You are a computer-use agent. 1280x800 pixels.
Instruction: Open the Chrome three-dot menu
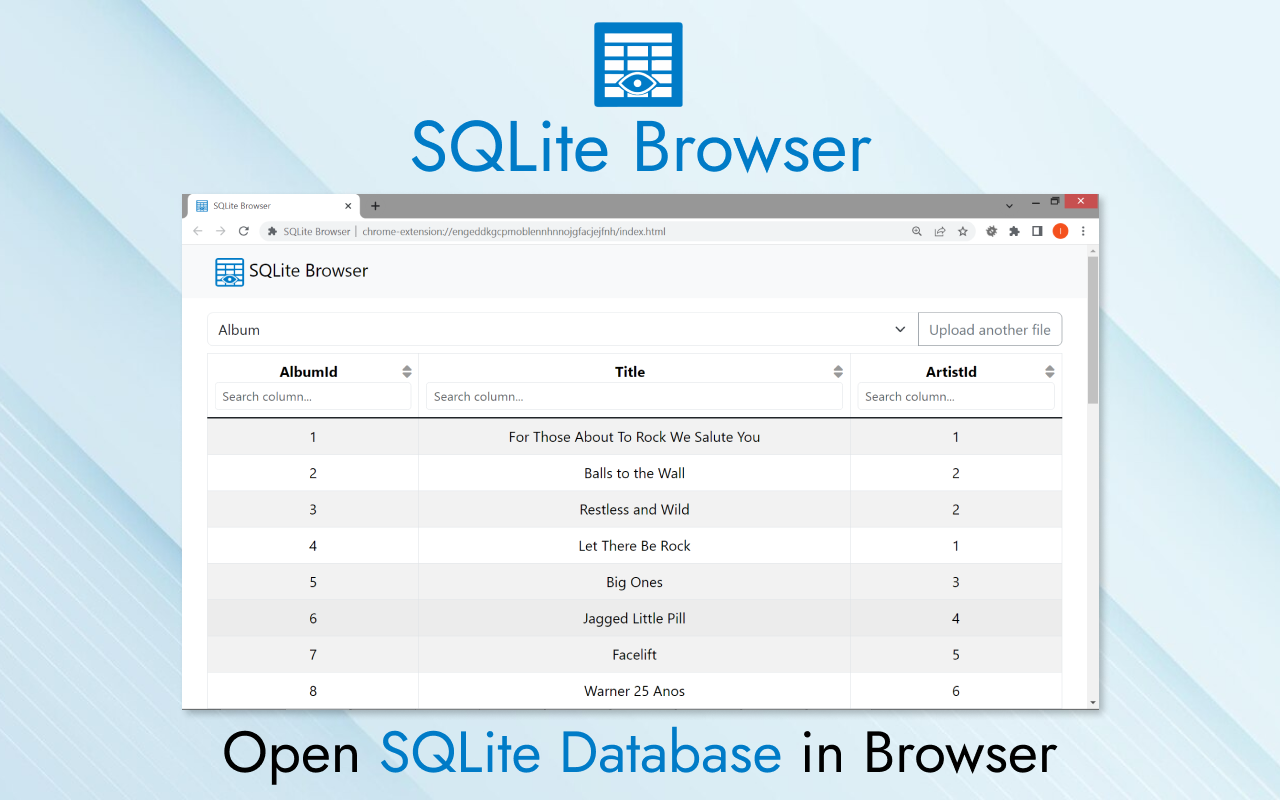point(1083,231)
